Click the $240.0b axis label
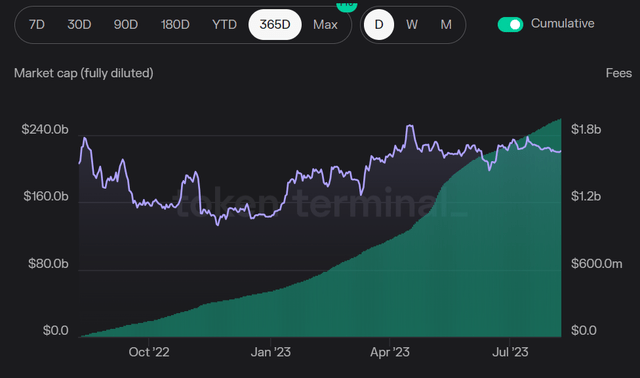This screenshot has width=640, height=378. click(45, 129)
